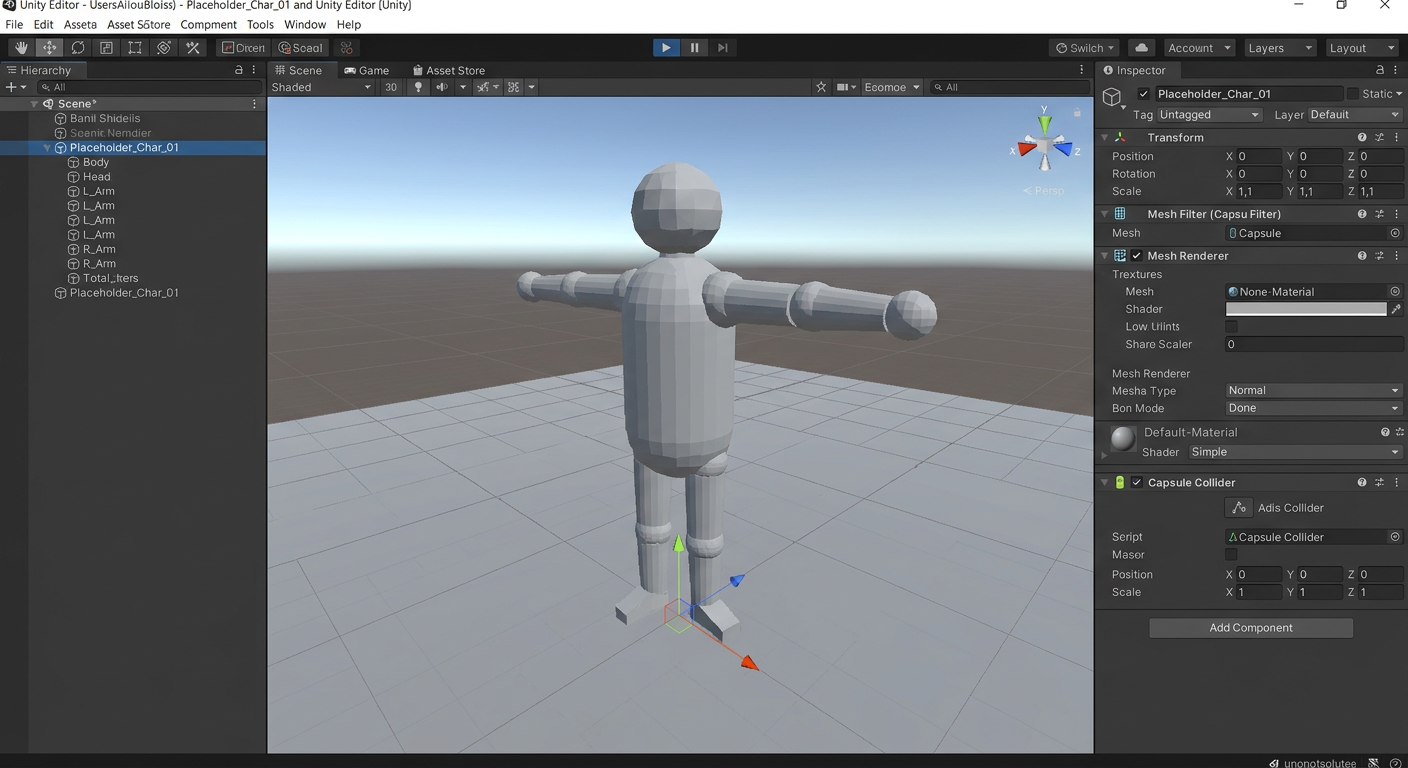Toggle the Mesh Renderer enabled checkbox
Image resolution: width=1408 pixels, height=768 pixels.
[x=1137, y=256]
